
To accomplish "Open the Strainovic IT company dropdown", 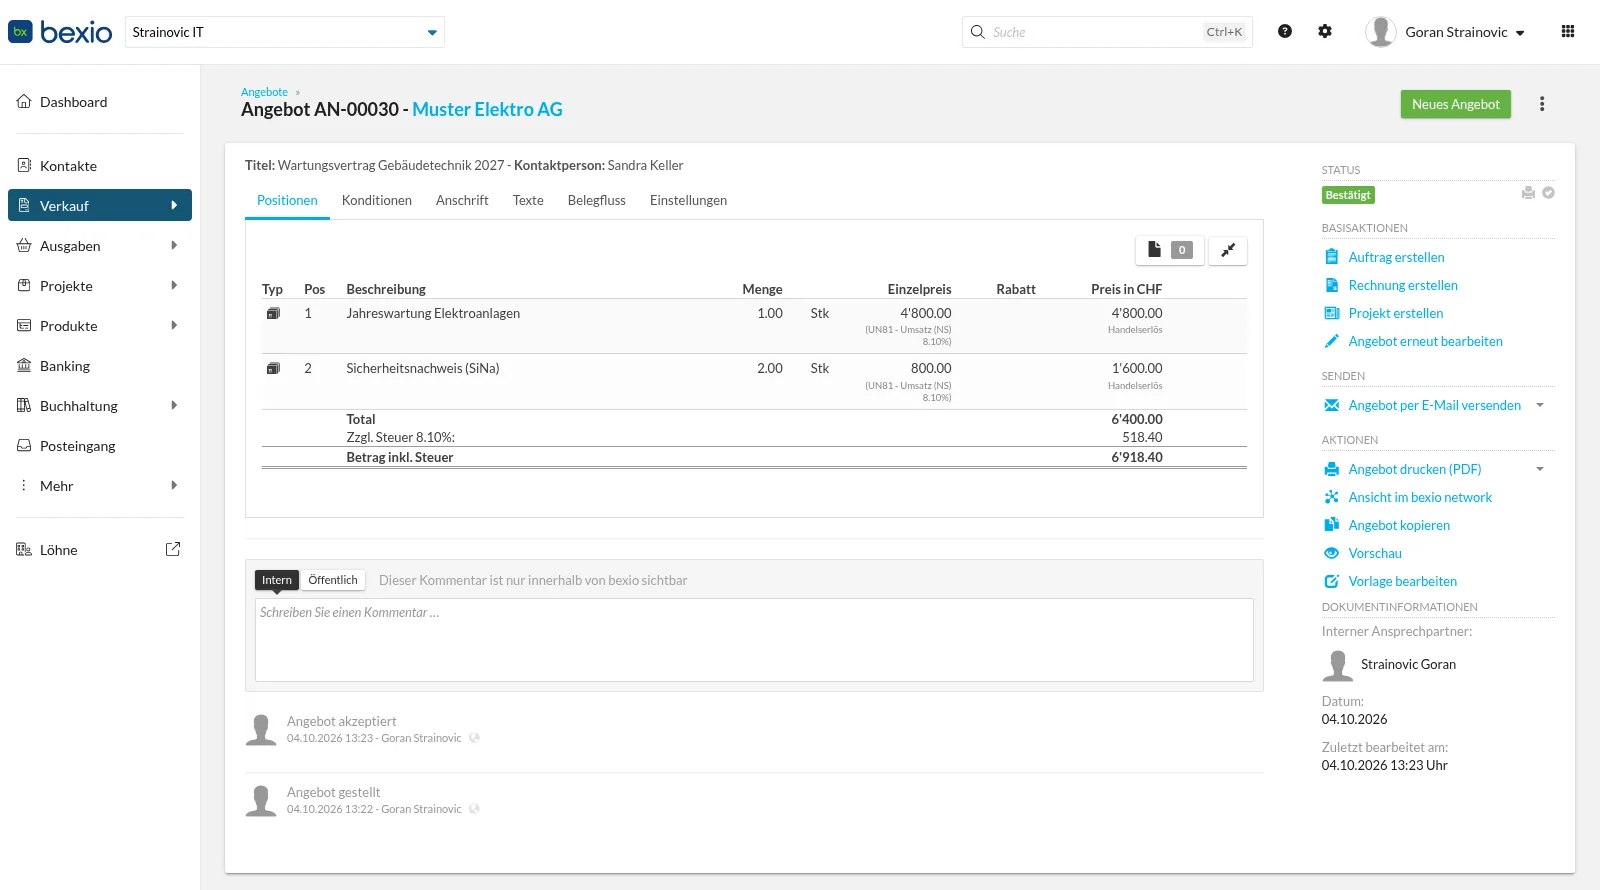I will point(285,32).
